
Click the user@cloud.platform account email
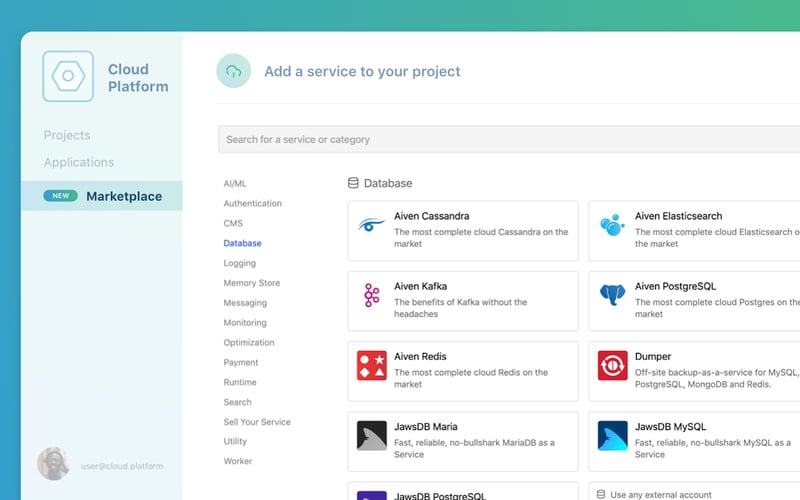(x=122, y=466)
